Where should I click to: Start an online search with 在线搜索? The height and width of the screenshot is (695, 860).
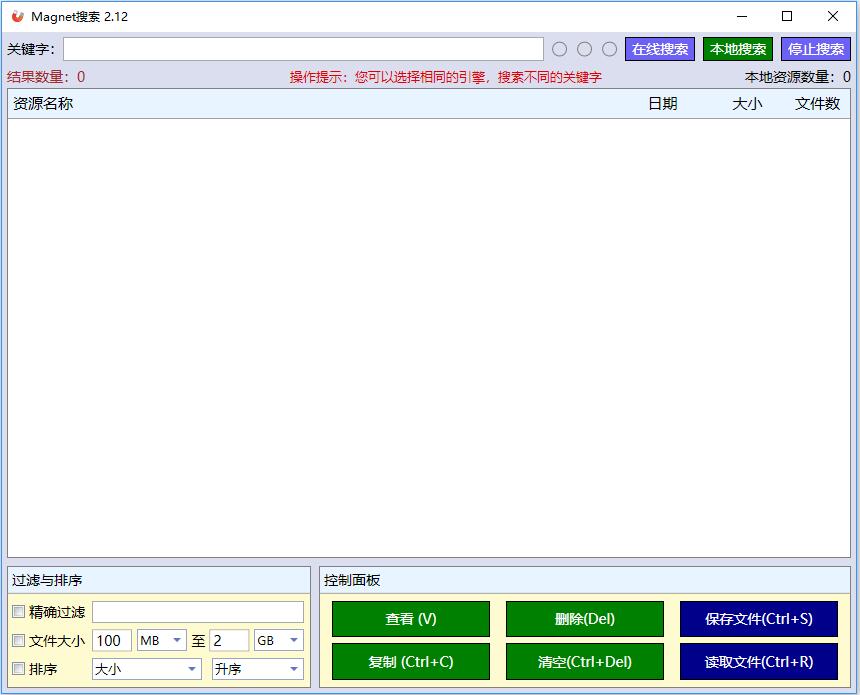(x=660, y=48)
